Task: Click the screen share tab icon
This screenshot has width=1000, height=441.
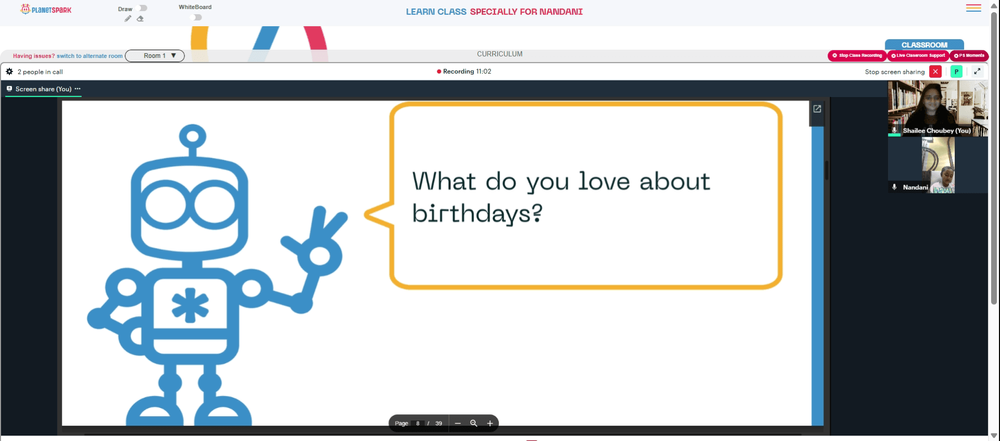Action: pyautogui.click(x=10, y=89)
